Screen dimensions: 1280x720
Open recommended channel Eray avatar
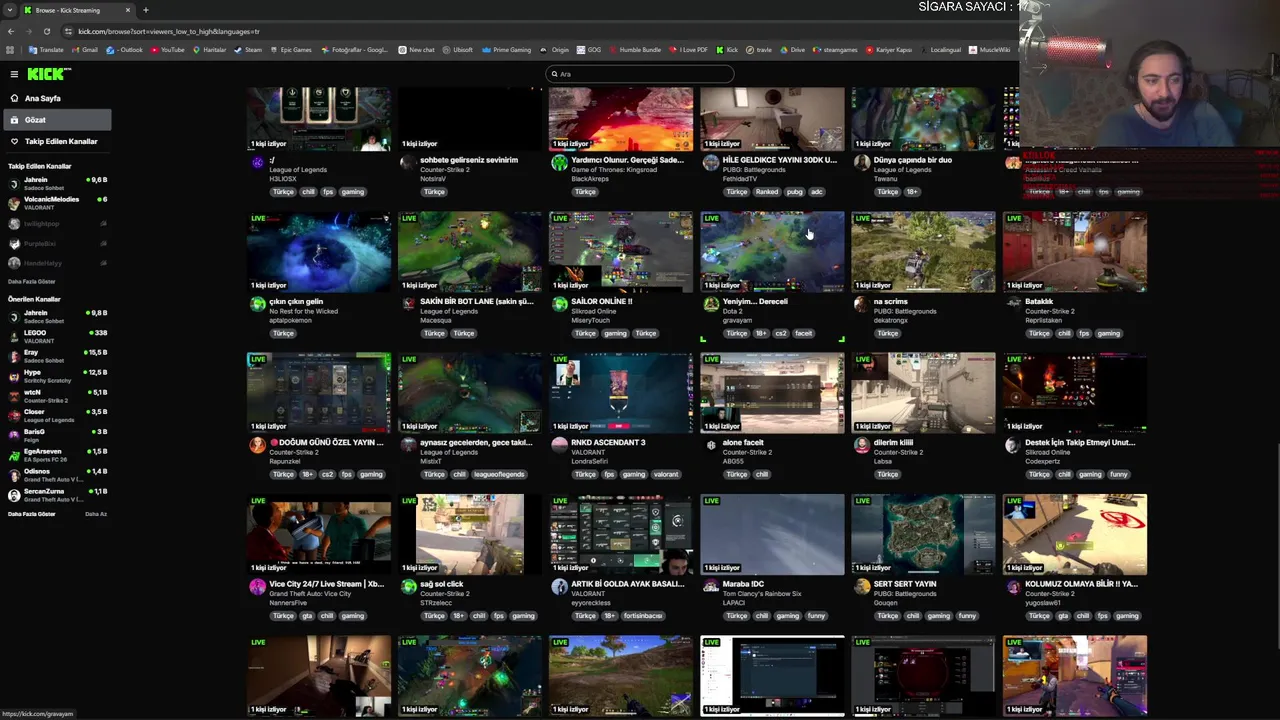[14, 357]
